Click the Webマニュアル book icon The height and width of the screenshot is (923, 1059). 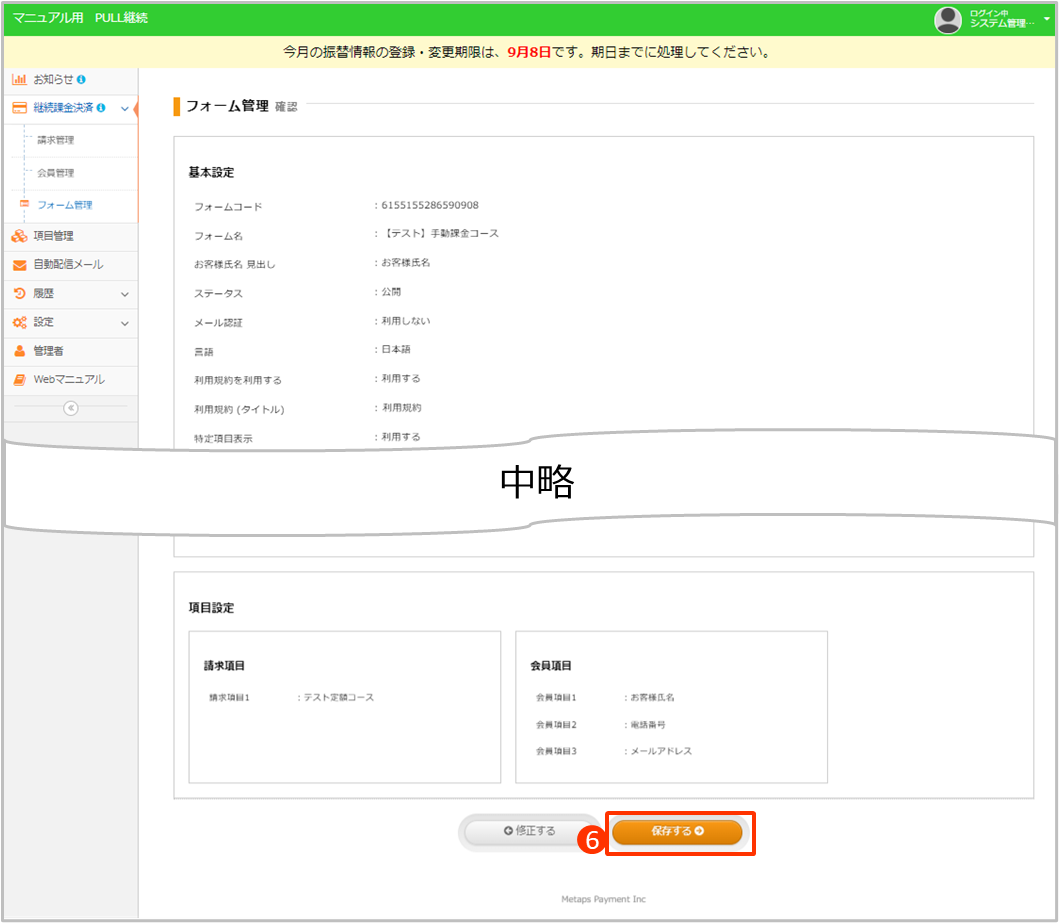(x=19, y=380)
